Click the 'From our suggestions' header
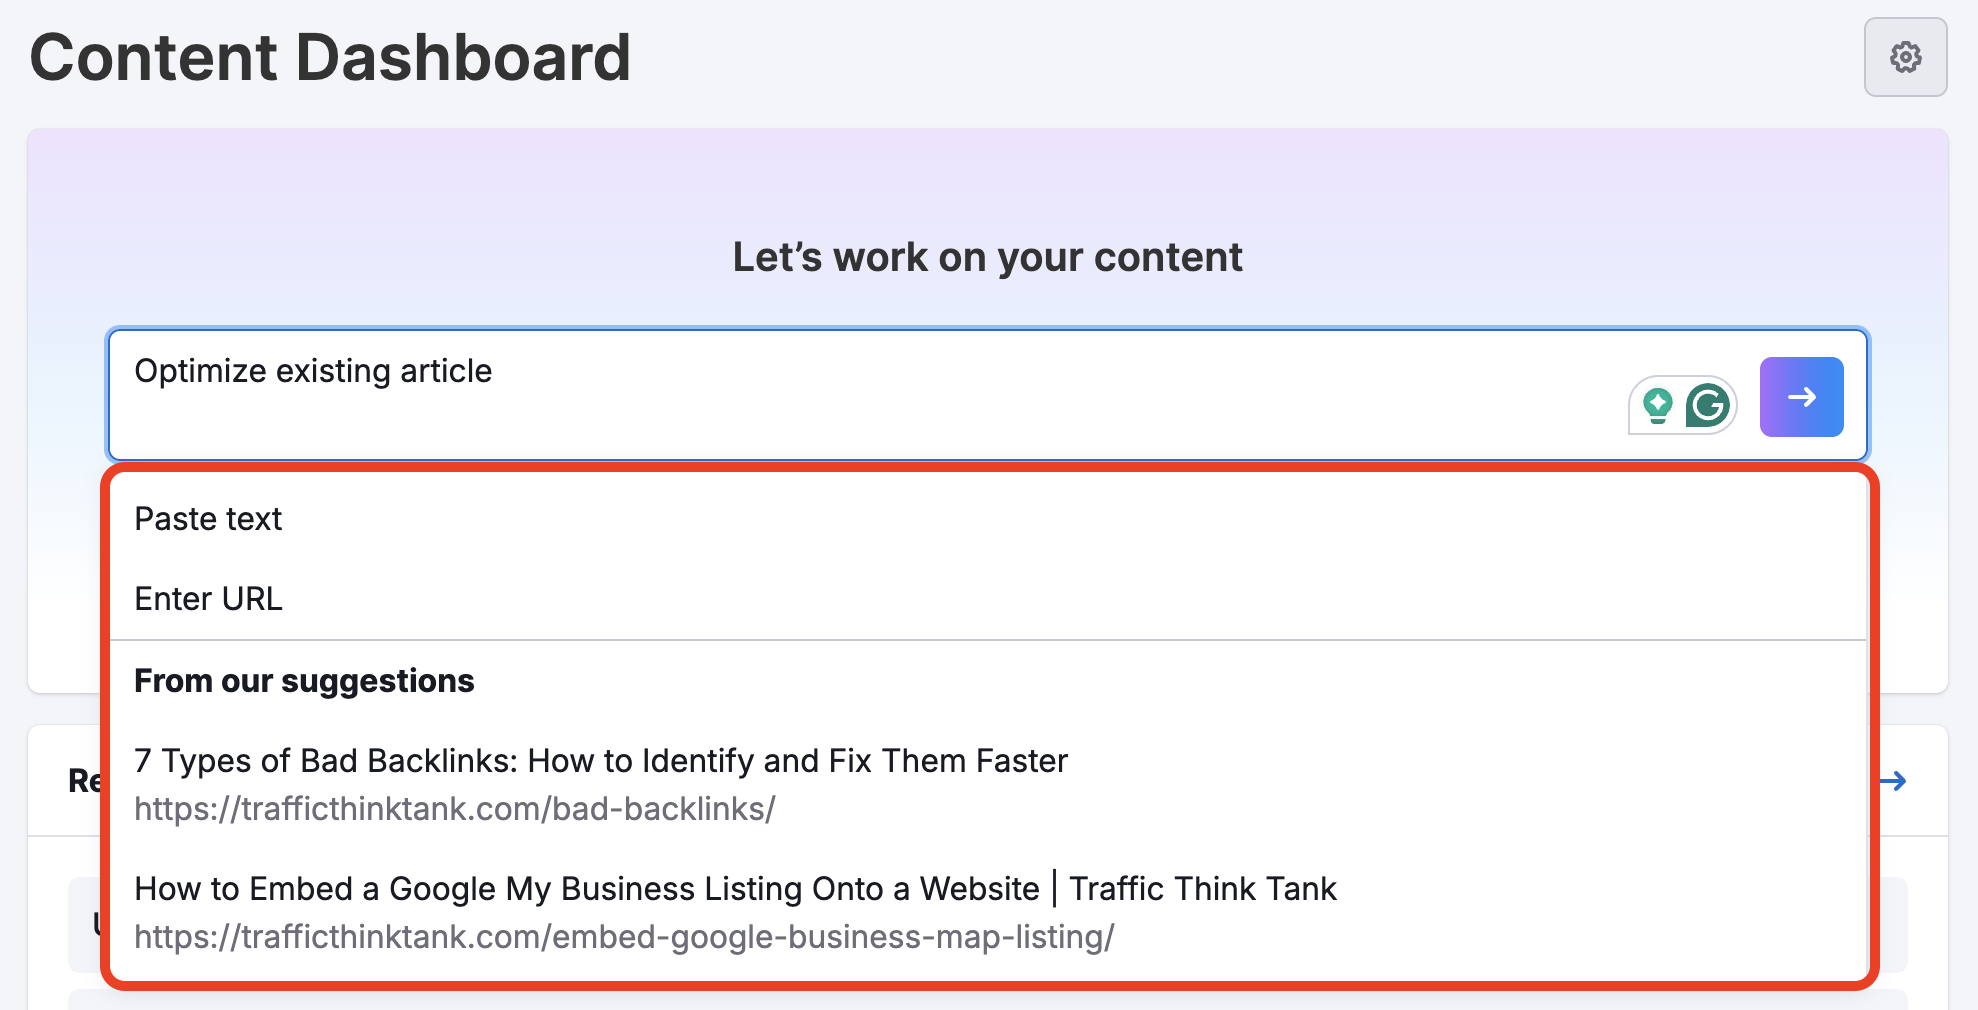Image resolution: width=1978 pixels, height=1010 pixels. 304,680
